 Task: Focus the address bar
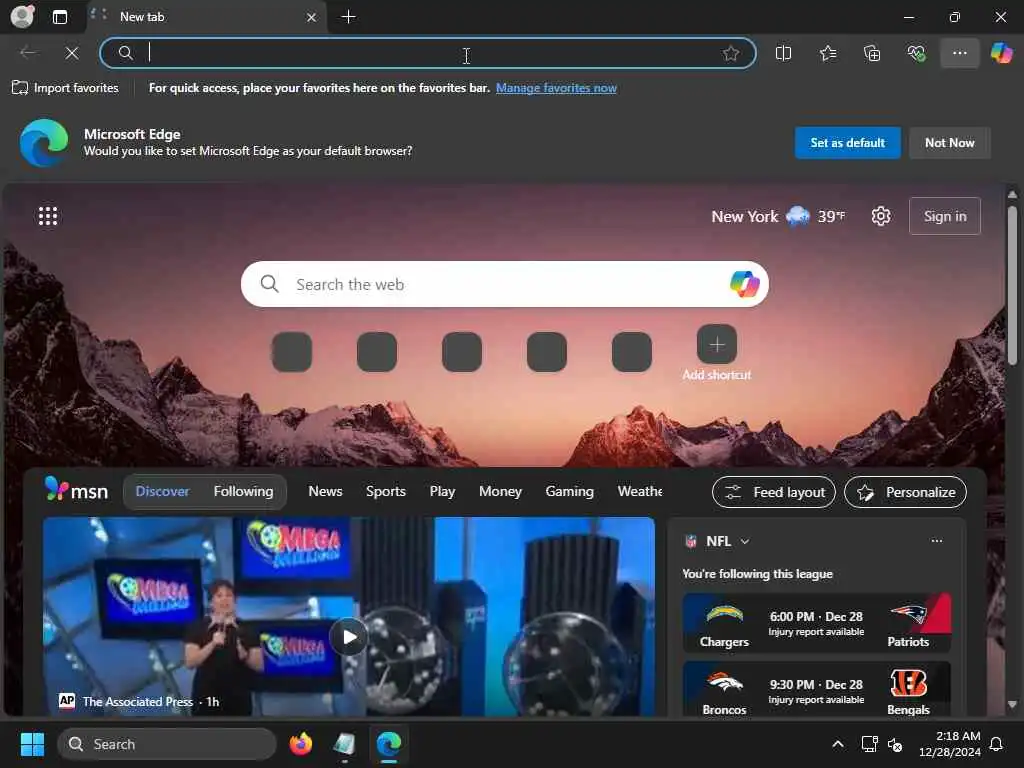428,53
